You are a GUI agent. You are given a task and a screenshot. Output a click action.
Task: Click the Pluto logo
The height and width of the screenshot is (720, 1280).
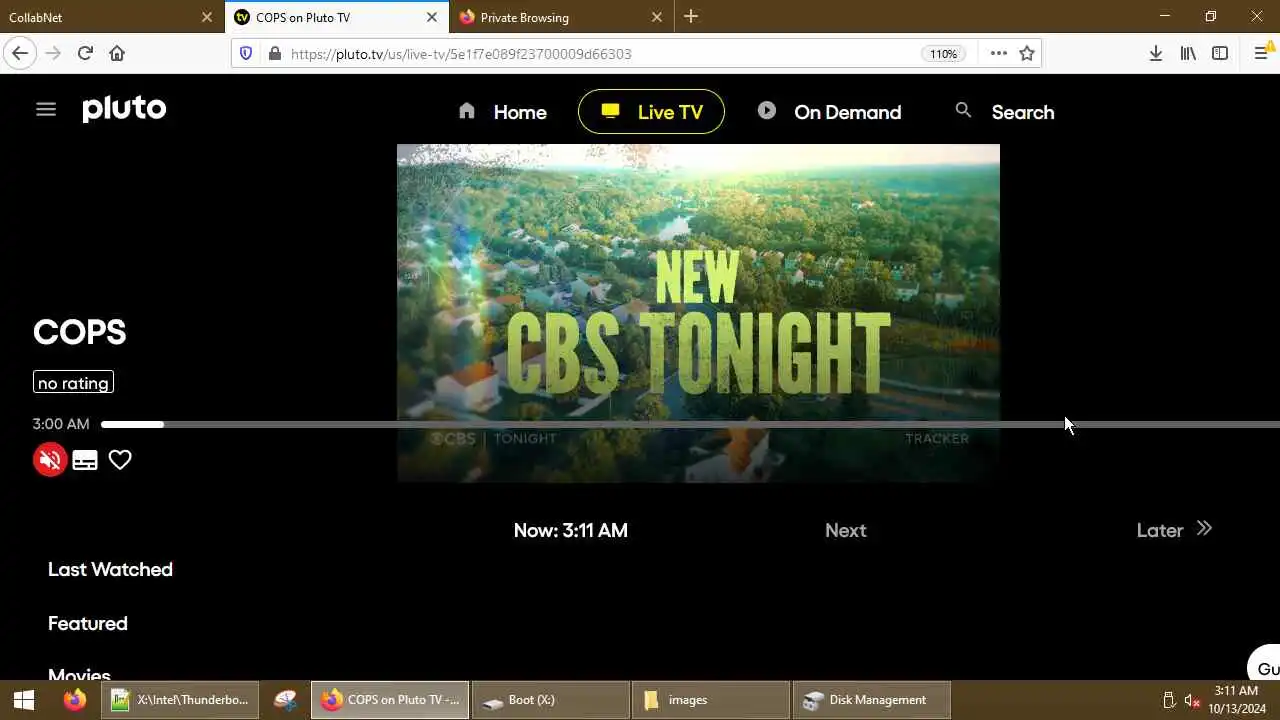click(124, 109)
